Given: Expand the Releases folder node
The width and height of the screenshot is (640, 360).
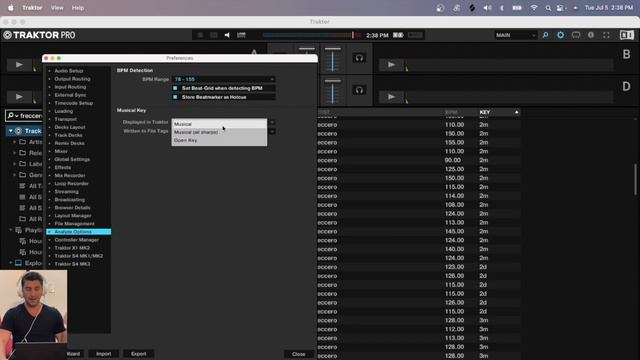Looking at the screenshot, I should (x=15, y=153).
